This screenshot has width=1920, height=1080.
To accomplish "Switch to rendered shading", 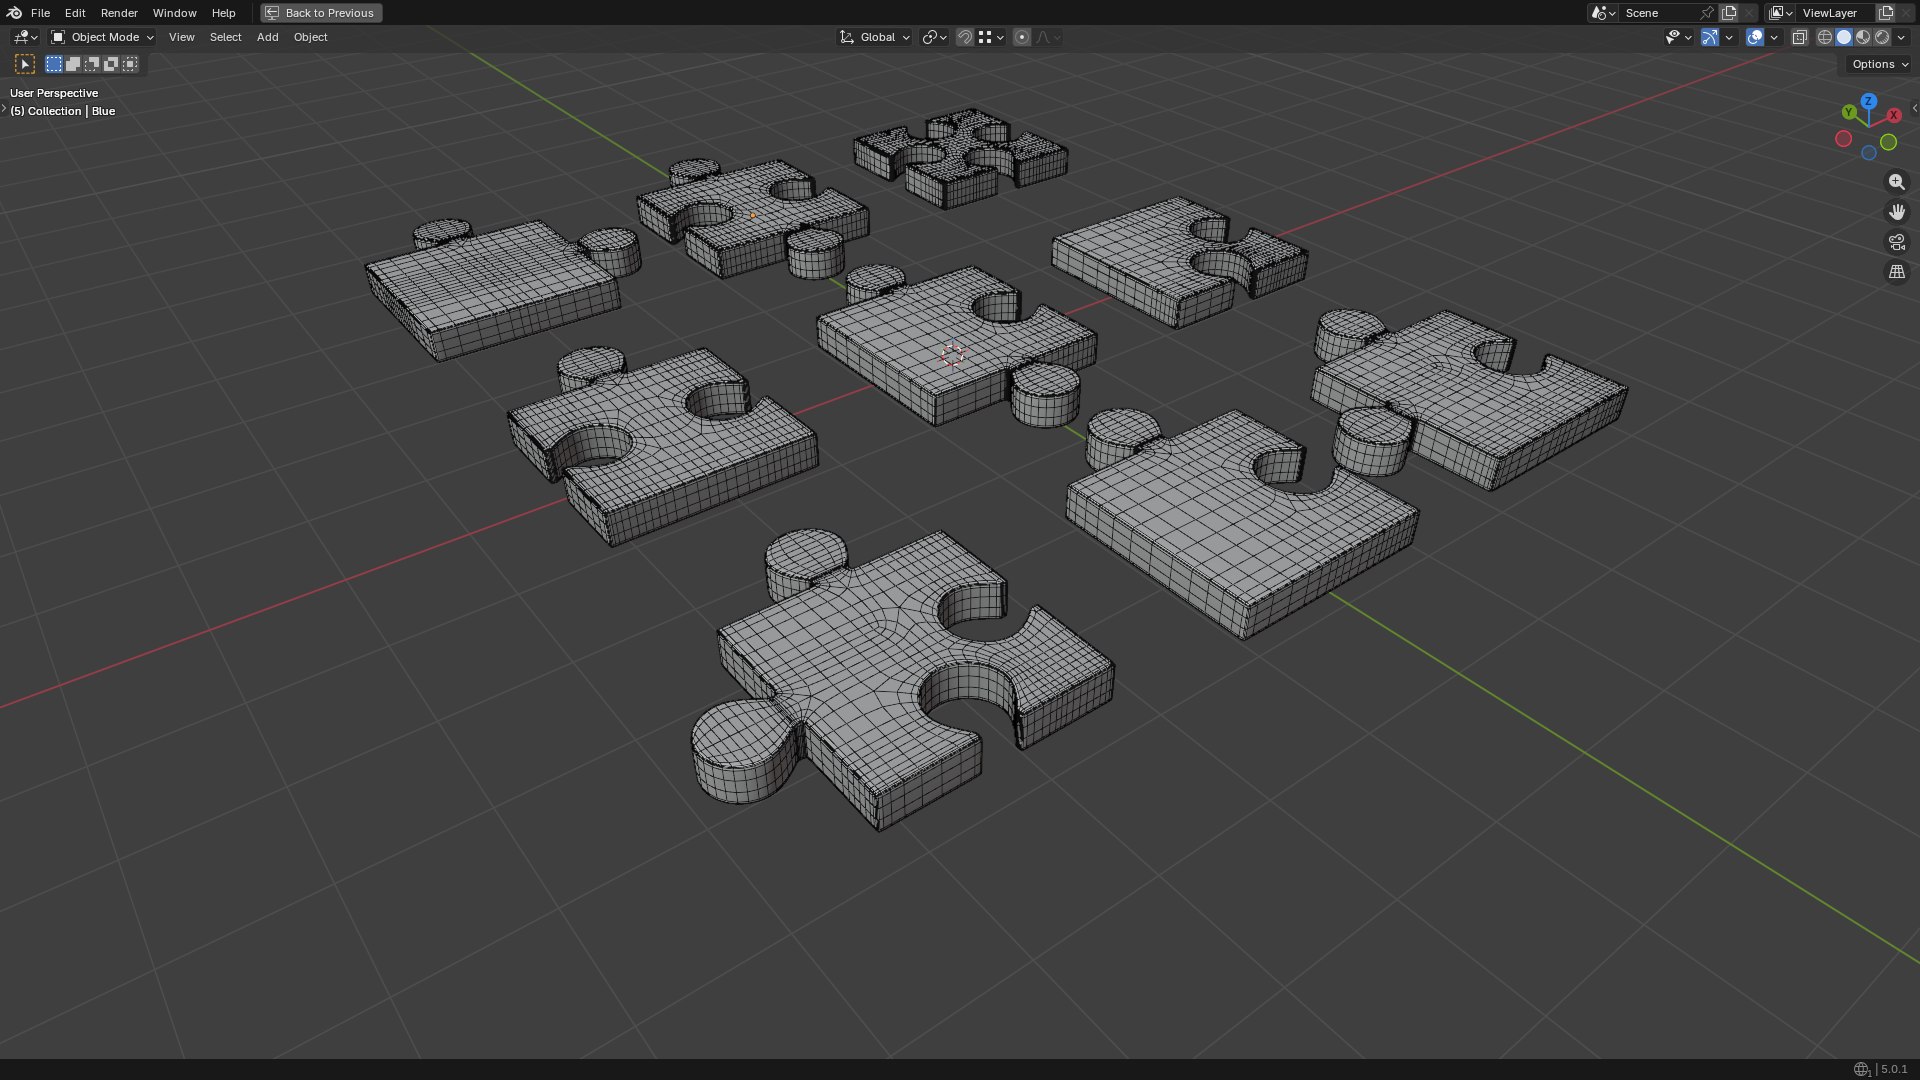I will pos(1882,37).
